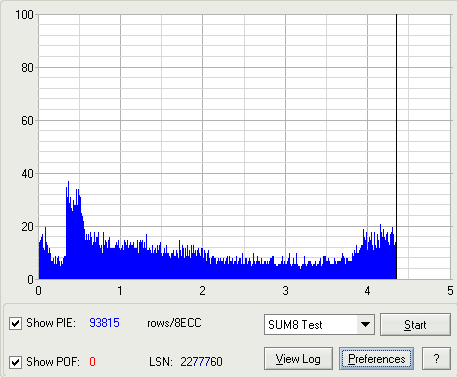The height and width of the screenshot is (378, 457).
Task: Click the LSN label text
Action: click(x=161, y=362)
